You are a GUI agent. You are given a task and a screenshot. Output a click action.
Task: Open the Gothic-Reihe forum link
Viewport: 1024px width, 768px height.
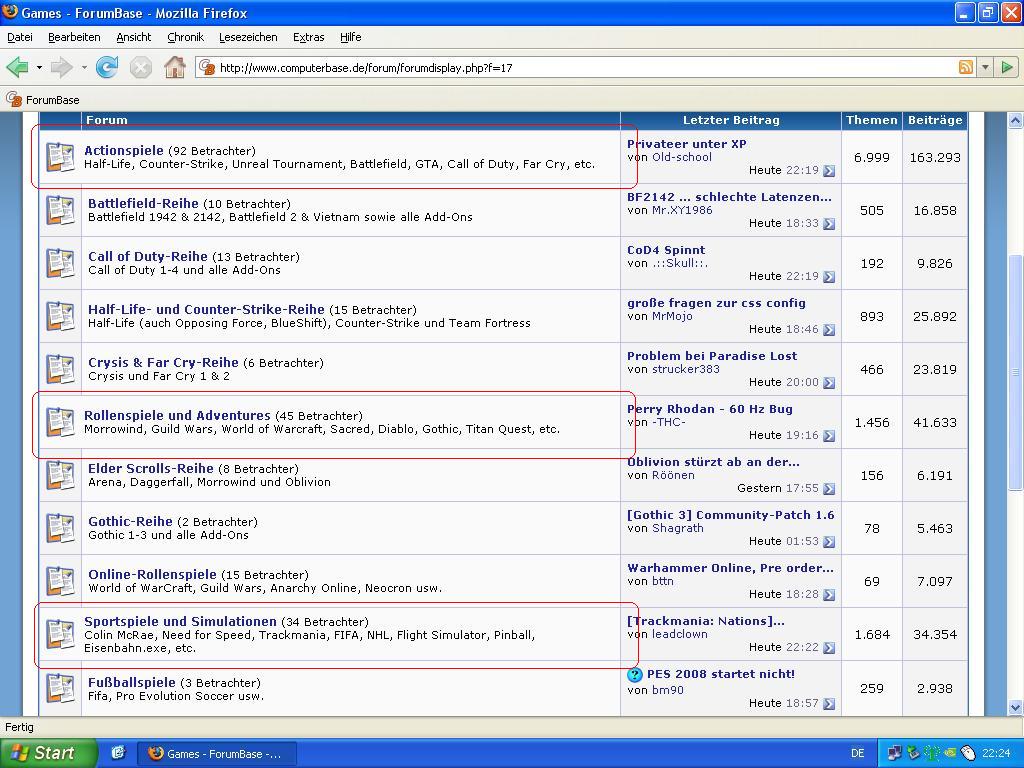pyautogui.click(x=130, y=521)
